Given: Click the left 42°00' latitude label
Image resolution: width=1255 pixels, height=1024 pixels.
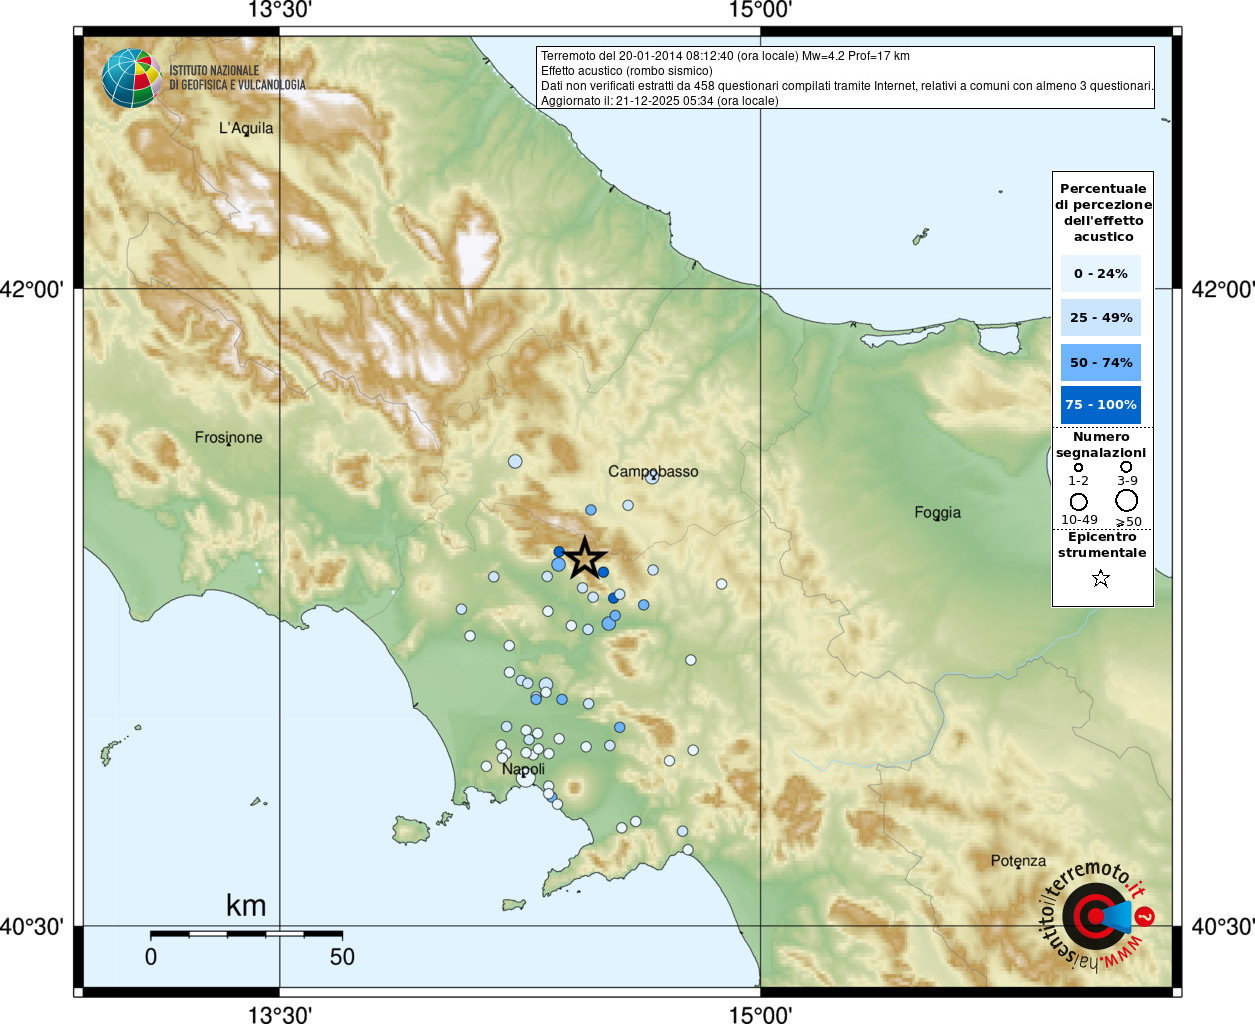Looking at the screenshot, I should pyautogui.click(x=32, y=289).
